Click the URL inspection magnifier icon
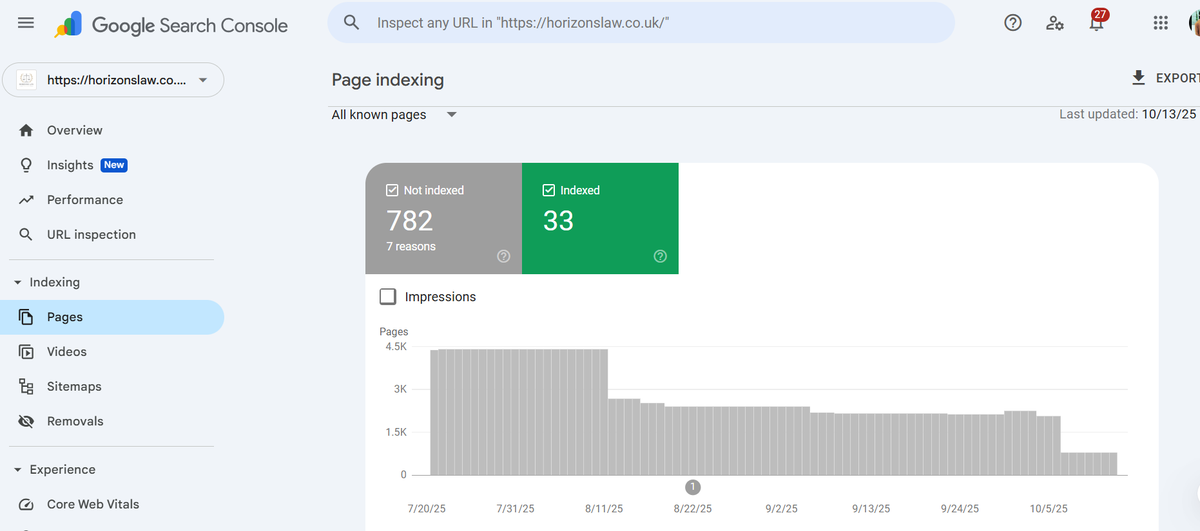1200x531 pixels. (27, 235)
